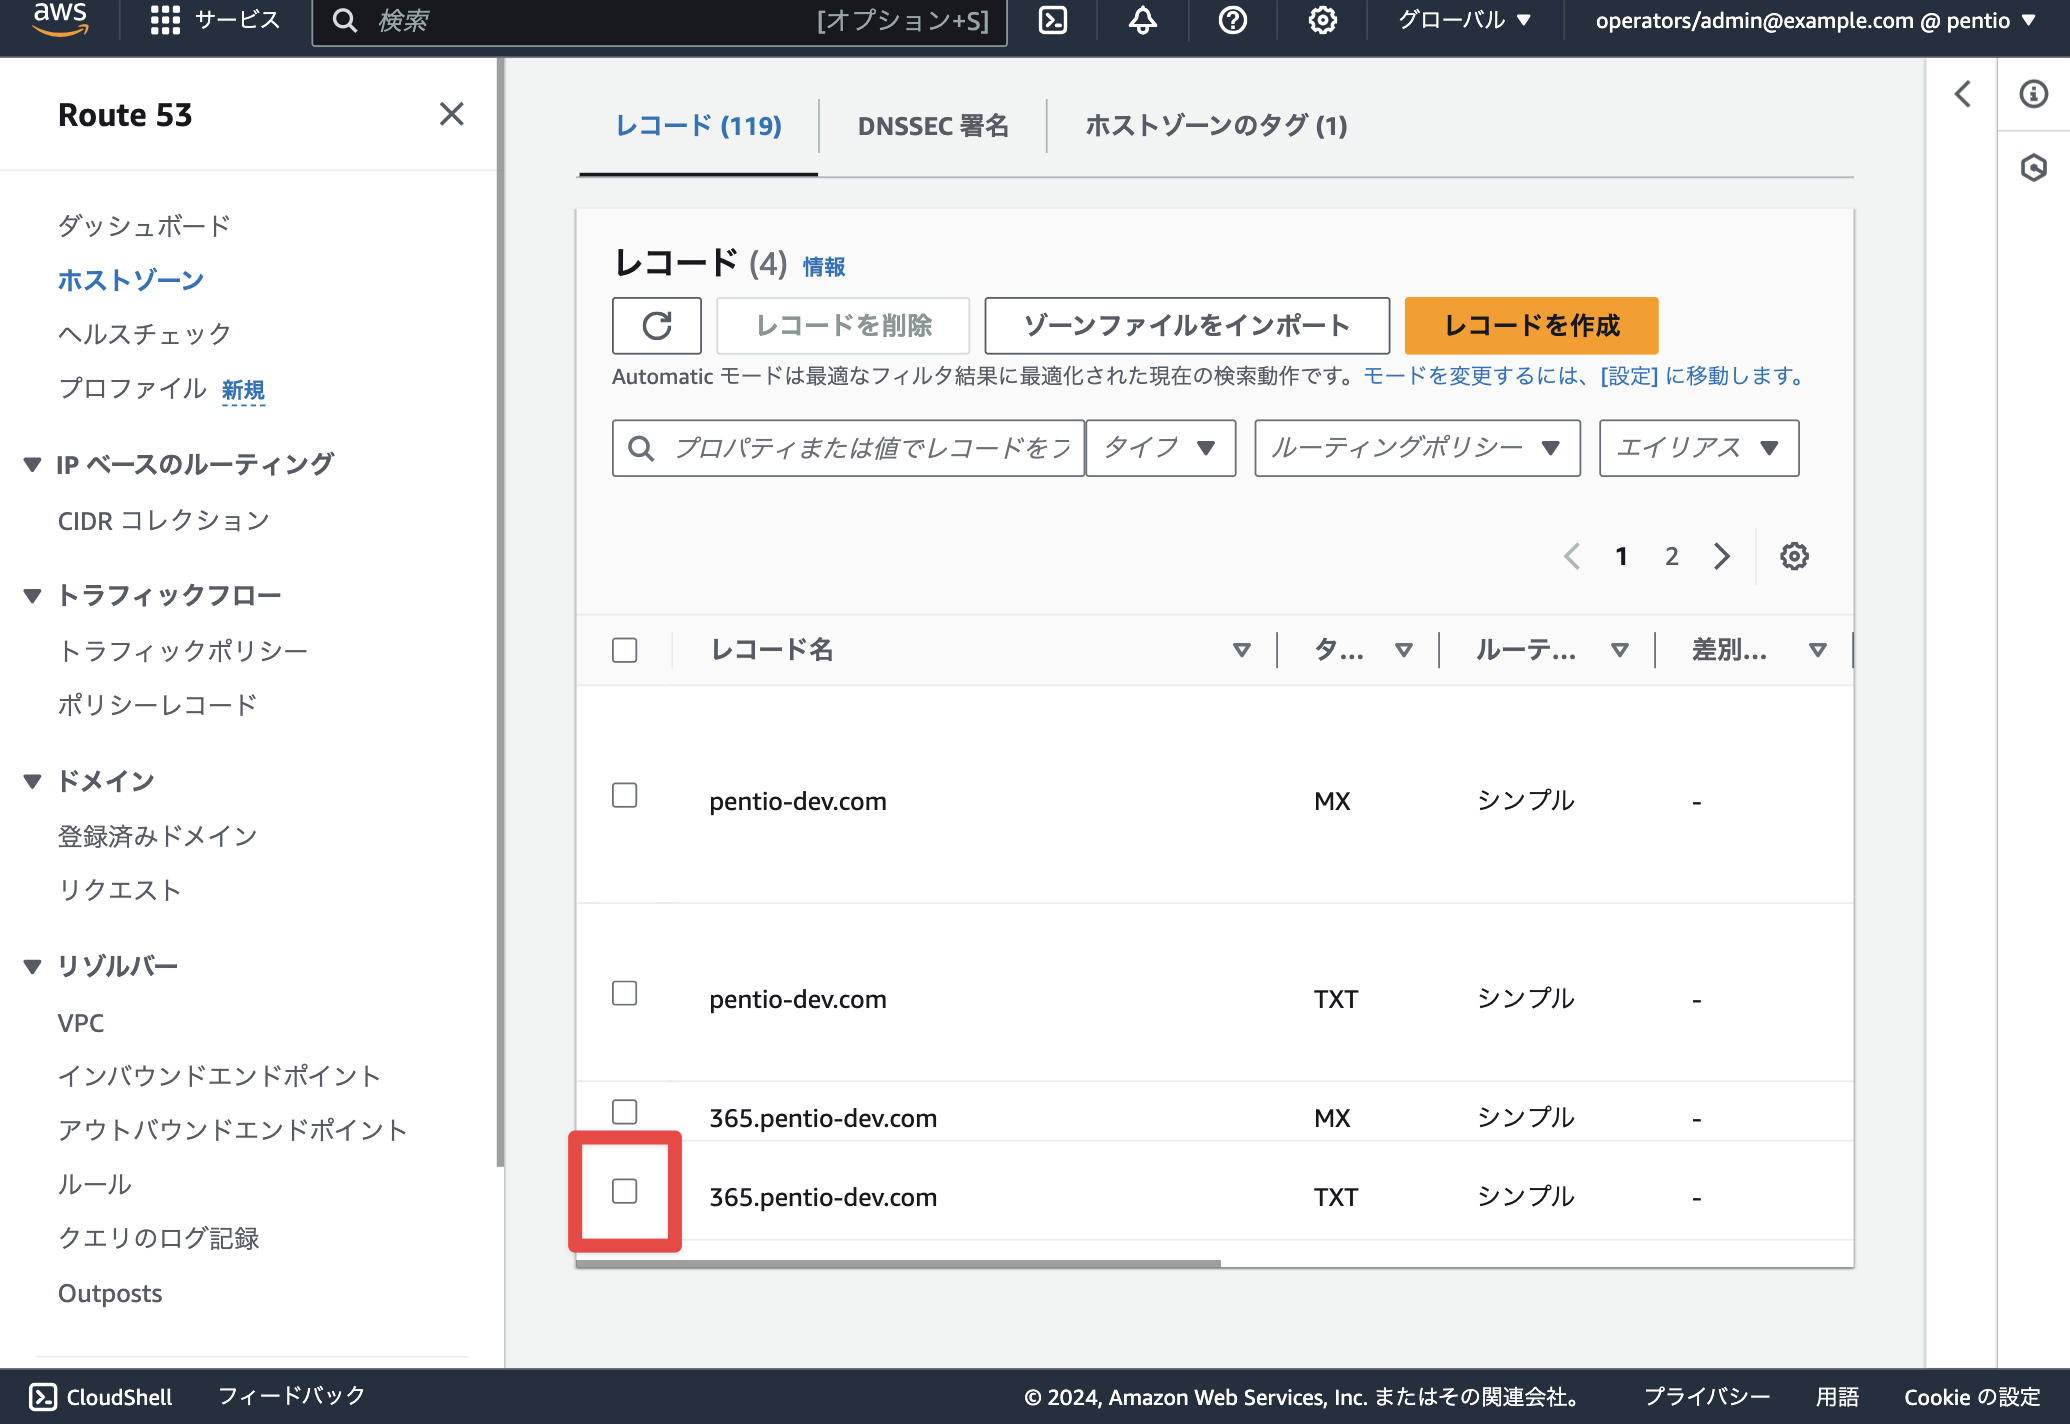The height and width of the screenshot is (1424, 2070).
Task: Open 登録済みドメイン in sidebar
Action: tap(157, 836)
